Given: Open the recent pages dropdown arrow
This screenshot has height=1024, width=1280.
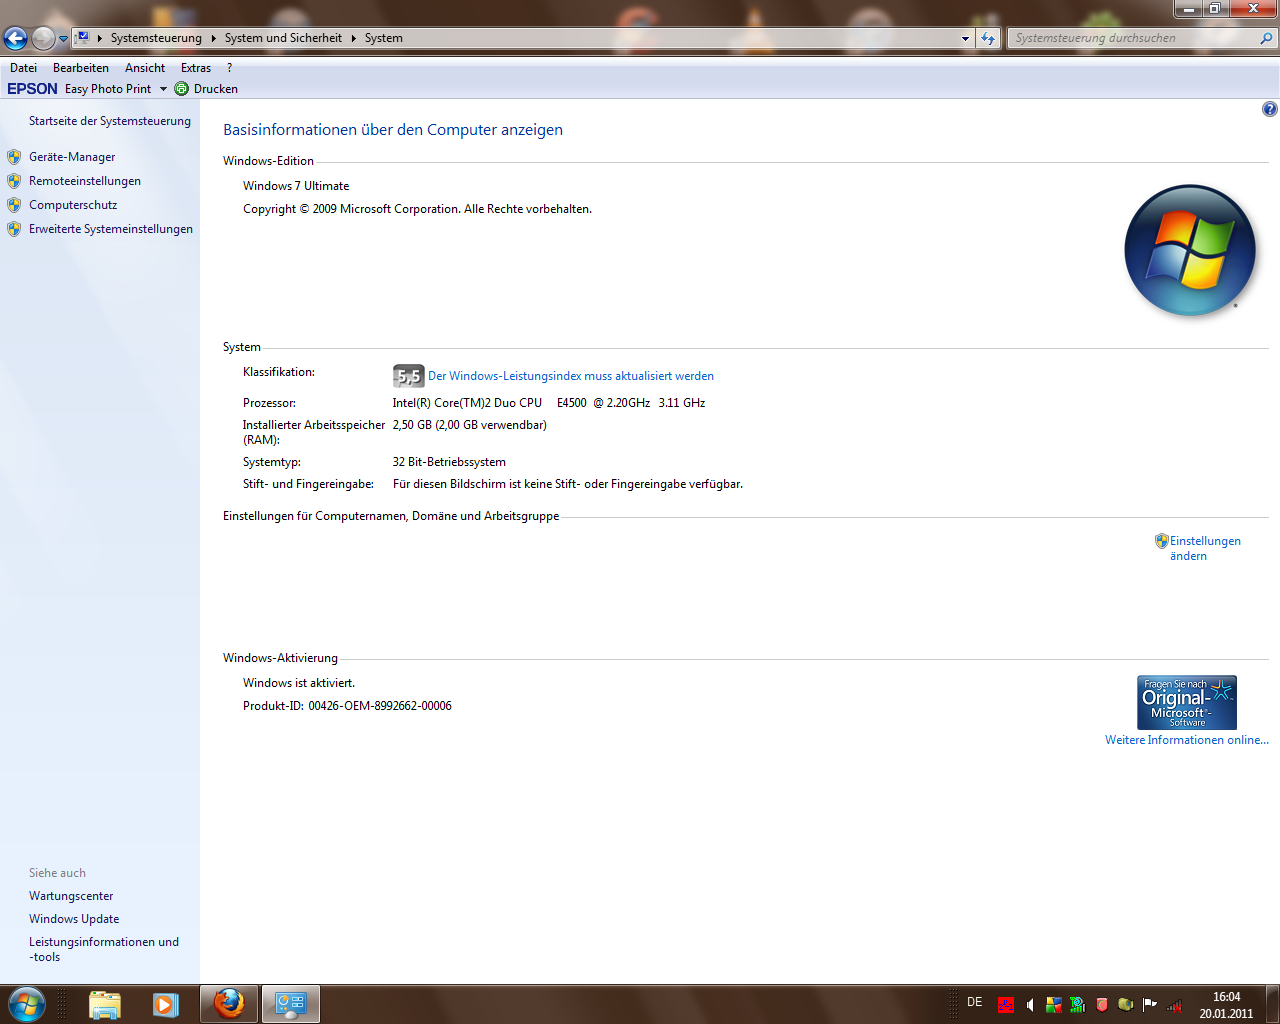Looking at the screenshot, I should click(63, 39).
